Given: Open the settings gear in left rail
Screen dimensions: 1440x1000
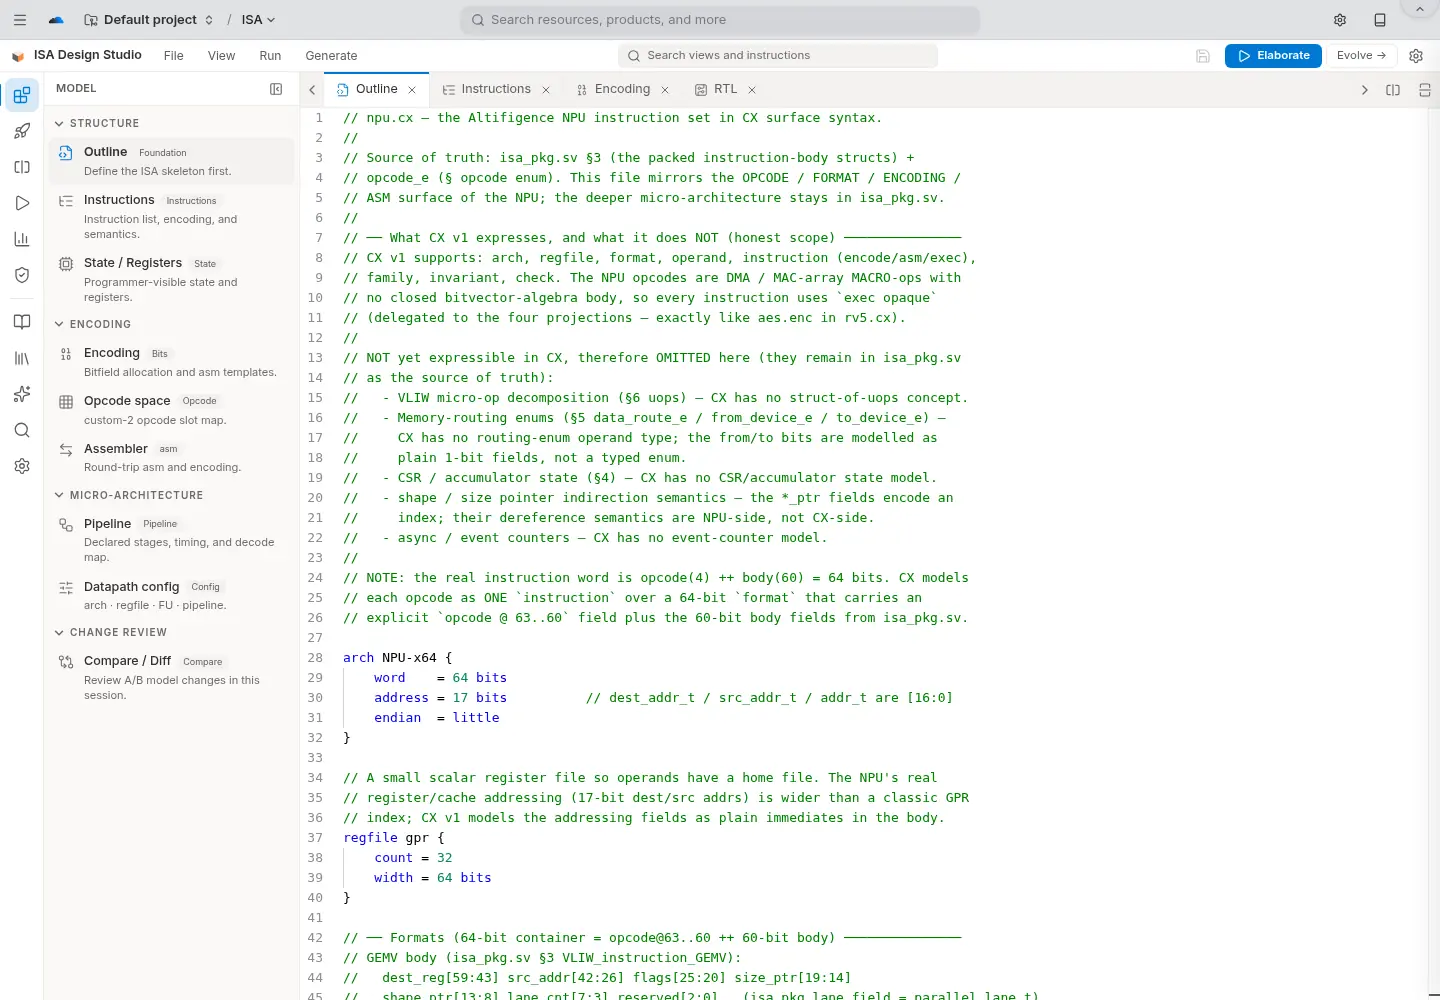Looking at the screenshot, I should (x=22, y=466).
